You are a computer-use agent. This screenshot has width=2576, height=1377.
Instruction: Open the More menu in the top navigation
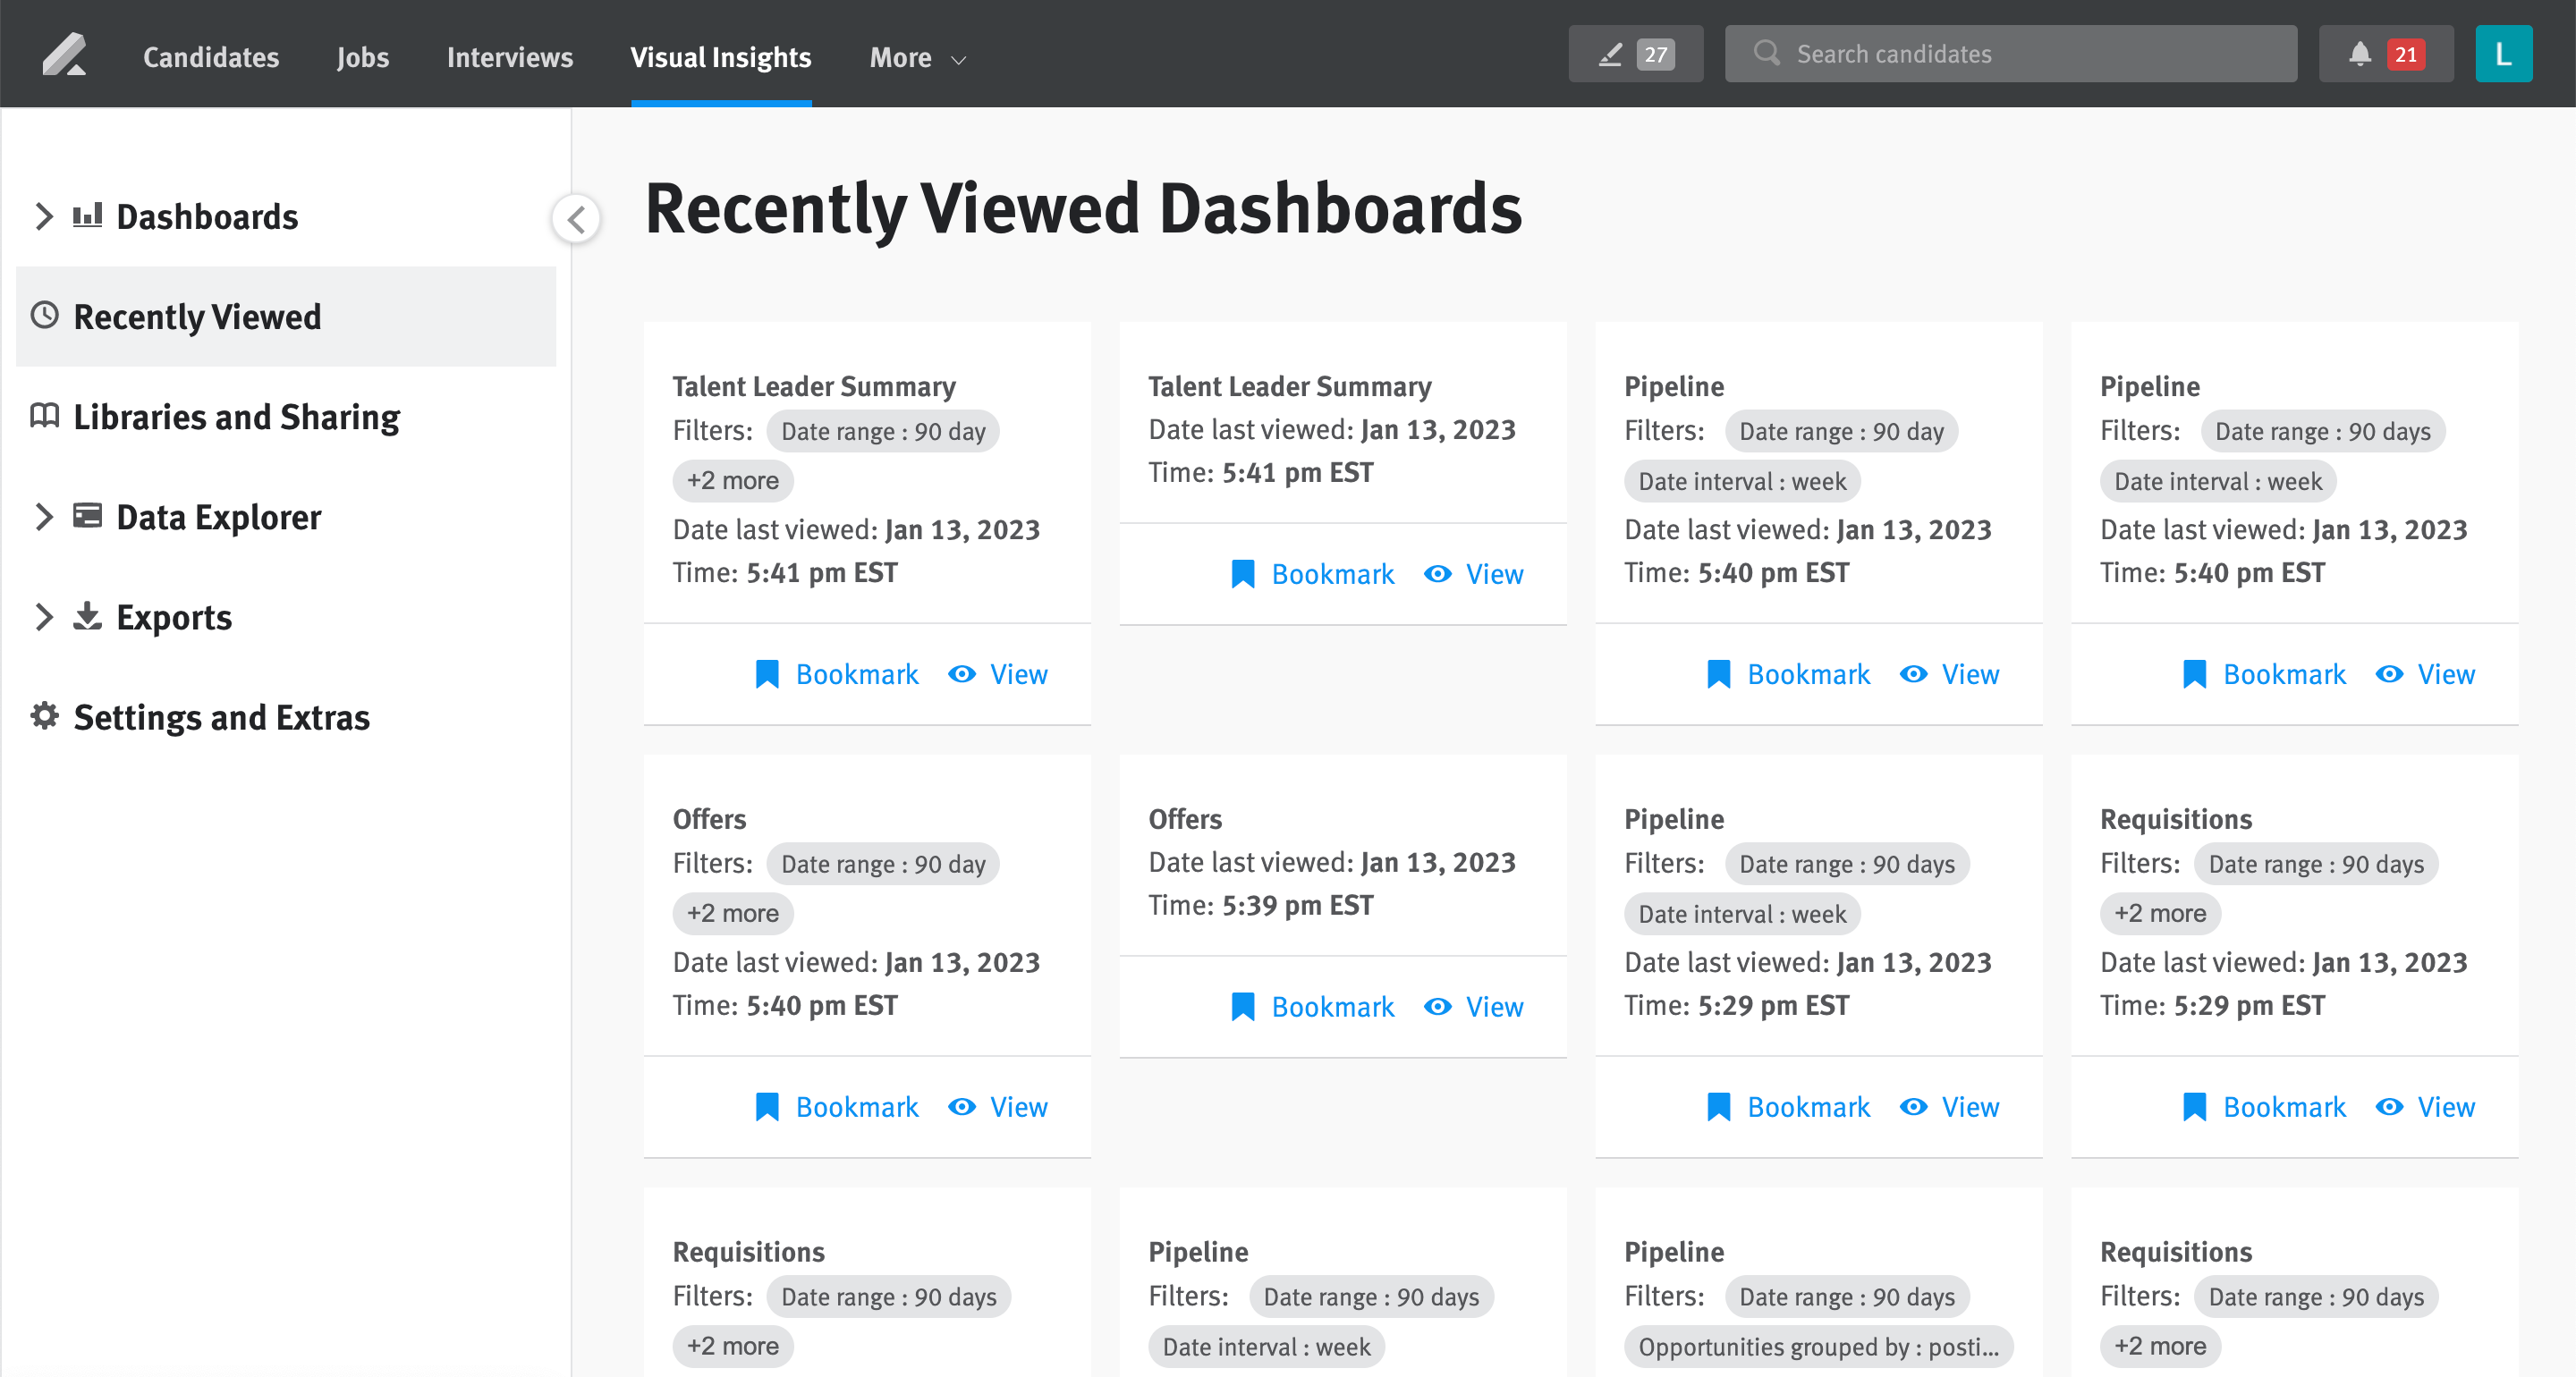pyautogui.click(x=915, y=57)
